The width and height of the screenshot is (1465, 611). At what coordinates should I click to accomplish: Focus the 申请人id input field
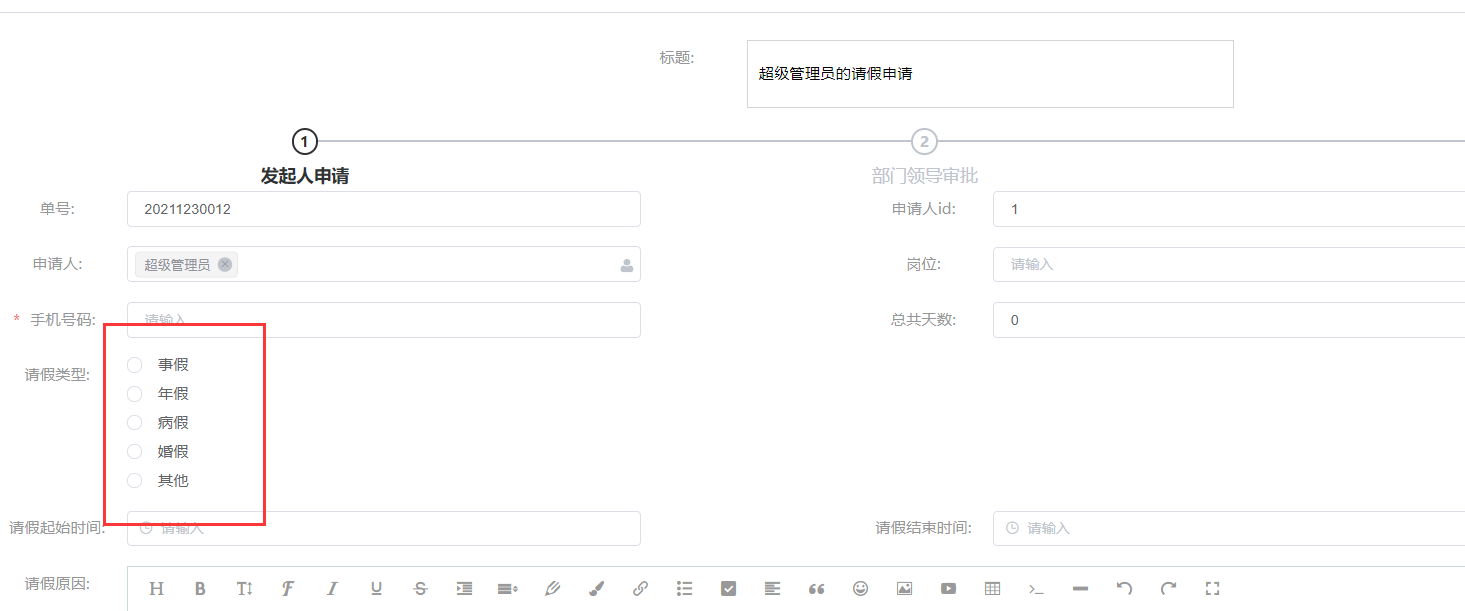(1229, 209)
